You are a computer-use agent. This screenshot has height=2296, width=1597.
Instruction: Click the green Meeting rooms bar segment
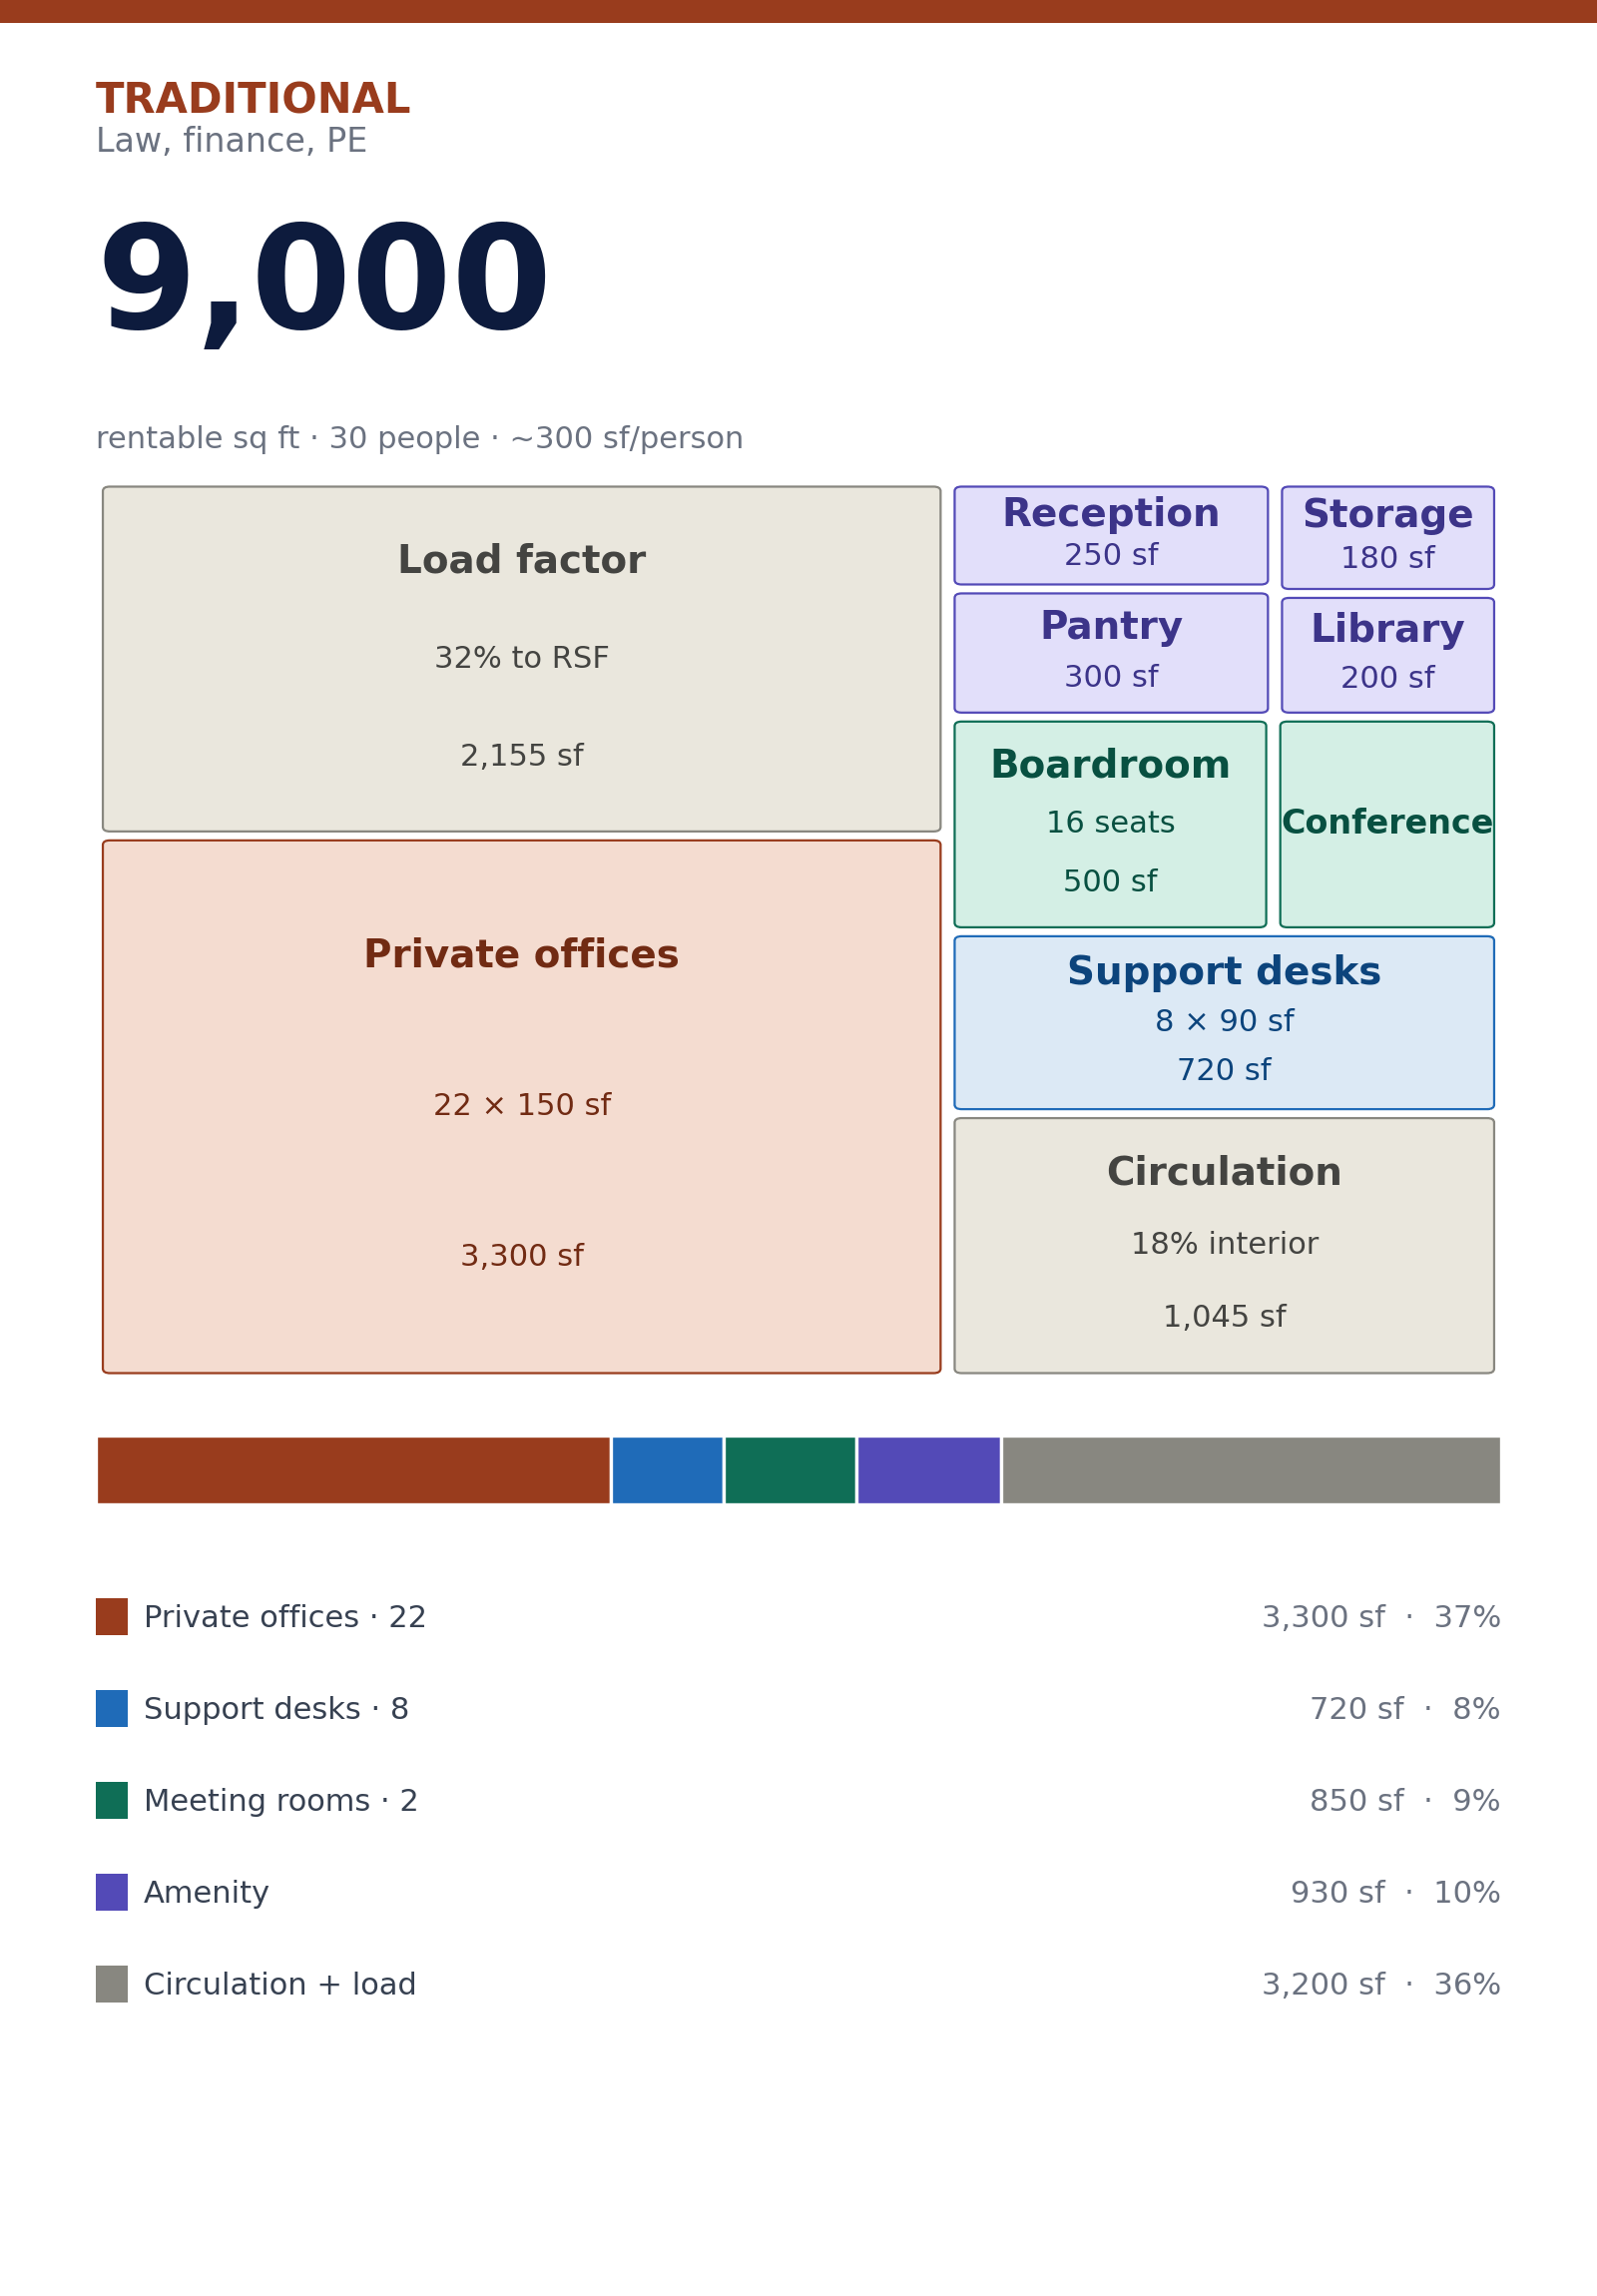(789, 1470)
